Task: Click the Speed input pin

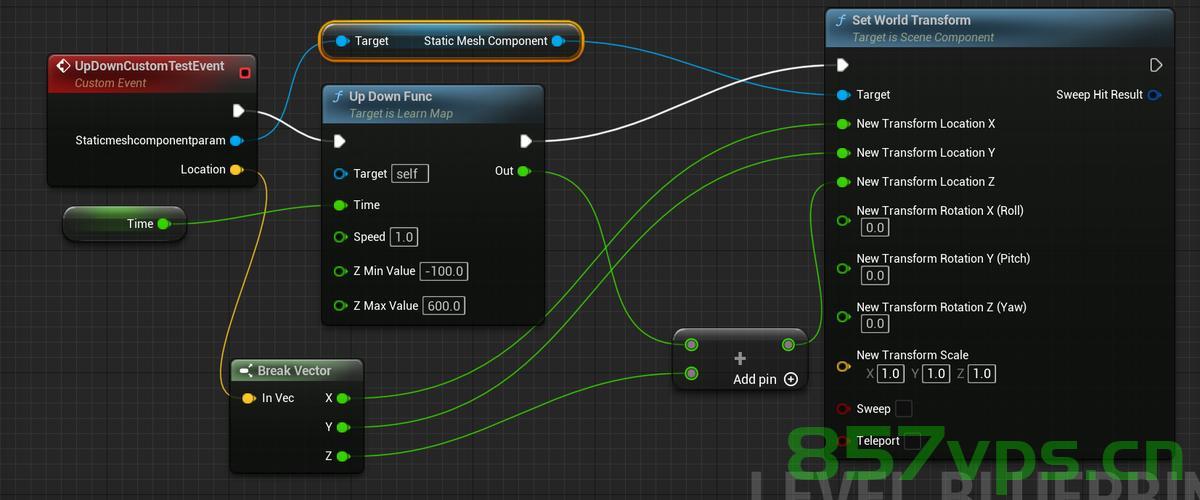Action: [x=340, y=237]
